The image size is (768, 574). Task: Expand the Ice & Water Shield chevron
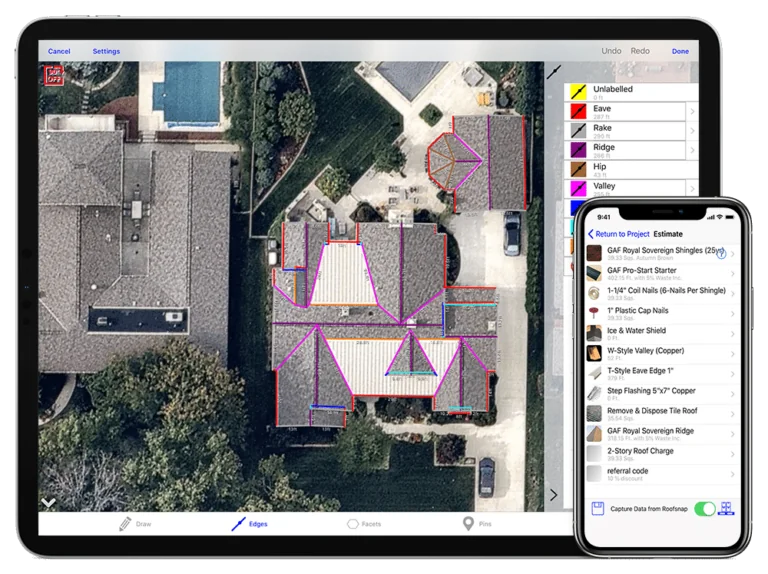pos(732,334)
